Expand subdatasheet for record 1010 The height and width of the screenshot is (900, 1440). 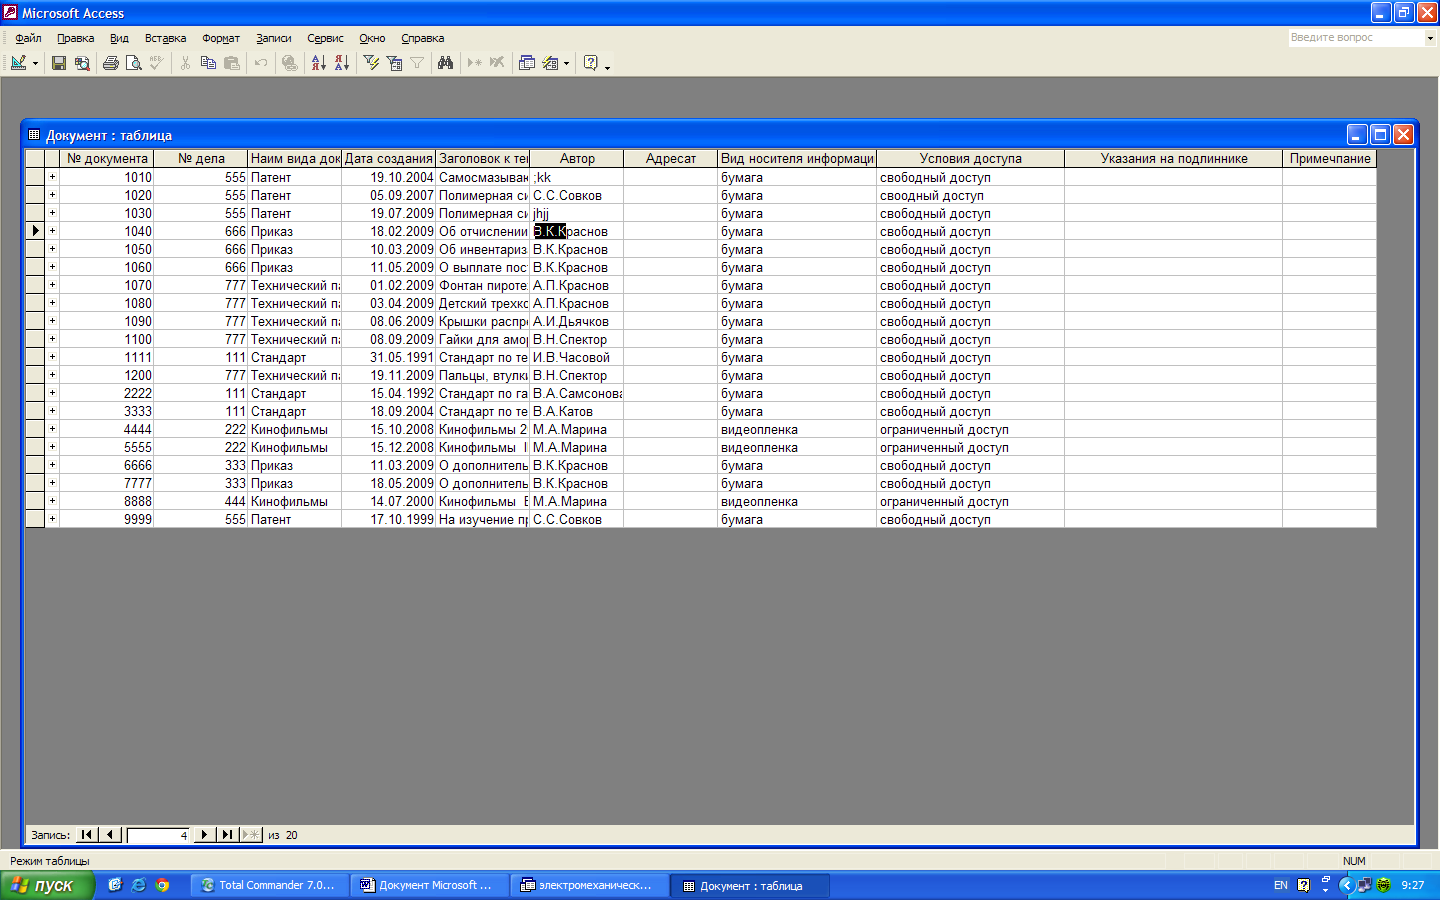tap(52, 177)
